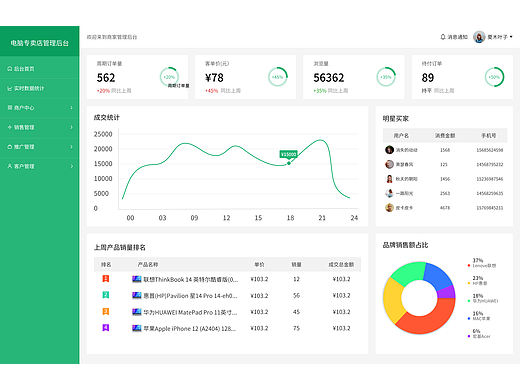Screen dimensions: 520x390
Task: Click the grid icon beside 商户中心
Action: tap(10, 108)
